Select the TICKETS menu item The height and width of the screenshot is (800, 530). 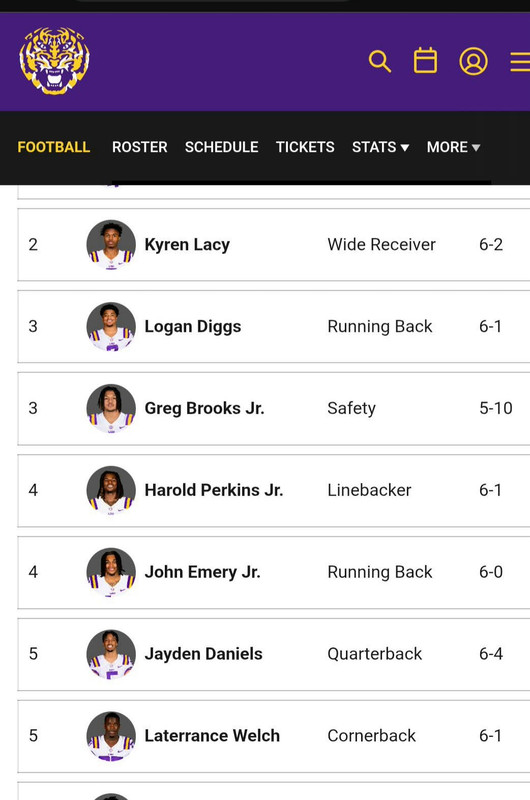(305, 147)
